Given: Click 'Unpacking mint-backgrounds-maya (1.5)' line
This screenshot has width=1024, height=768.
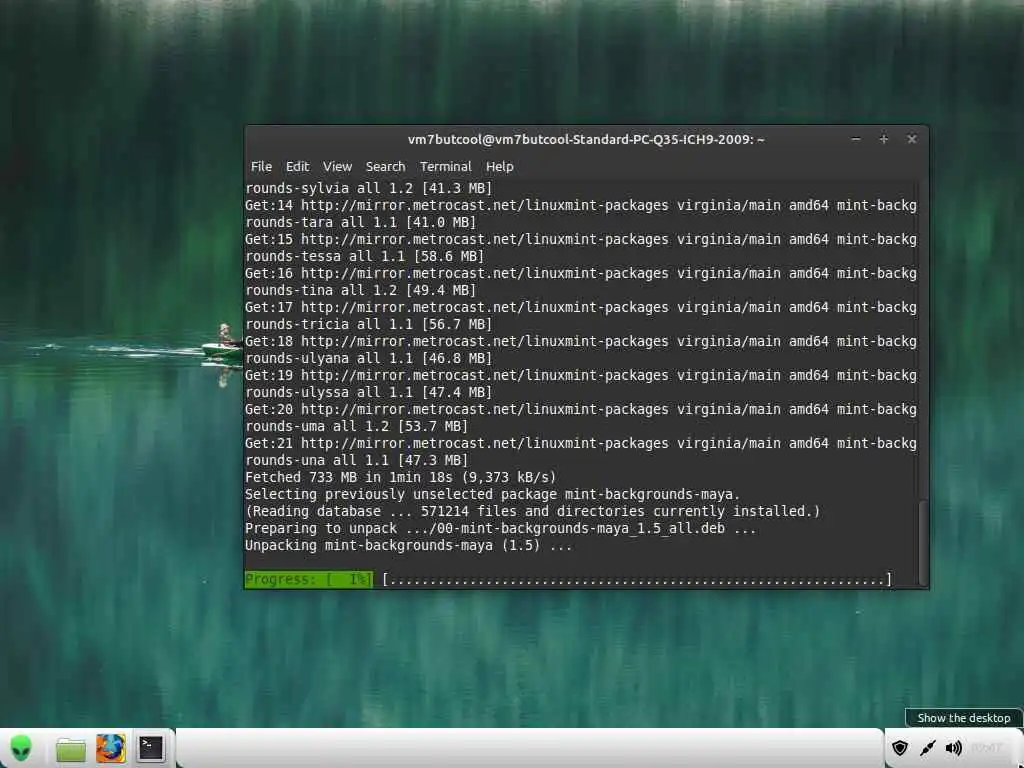Looking at the screenshot, I should (408, 545).
